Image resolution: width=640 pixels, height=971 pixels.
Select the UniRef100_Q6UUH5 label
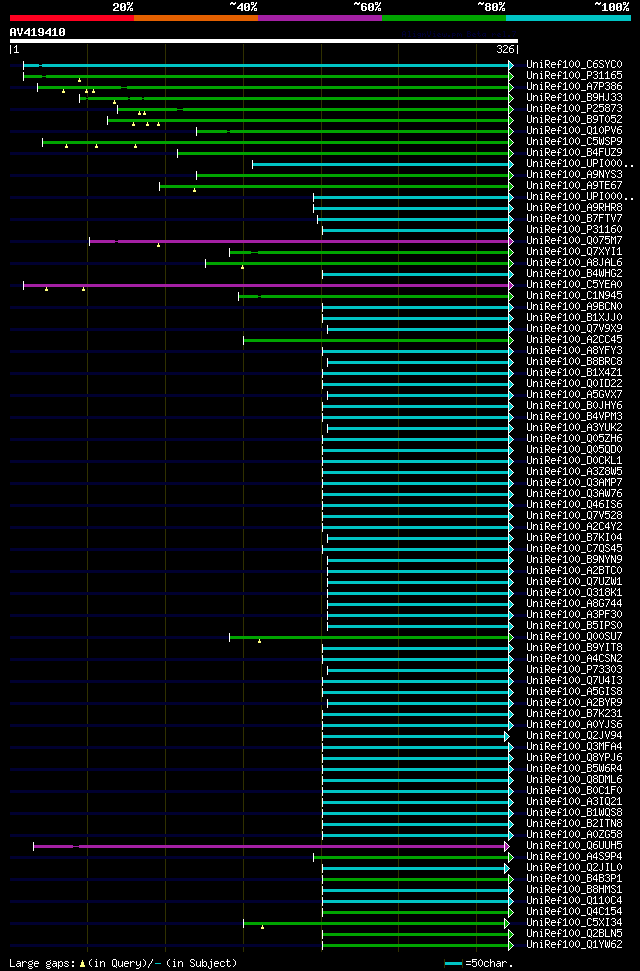(x=574, y=845)
